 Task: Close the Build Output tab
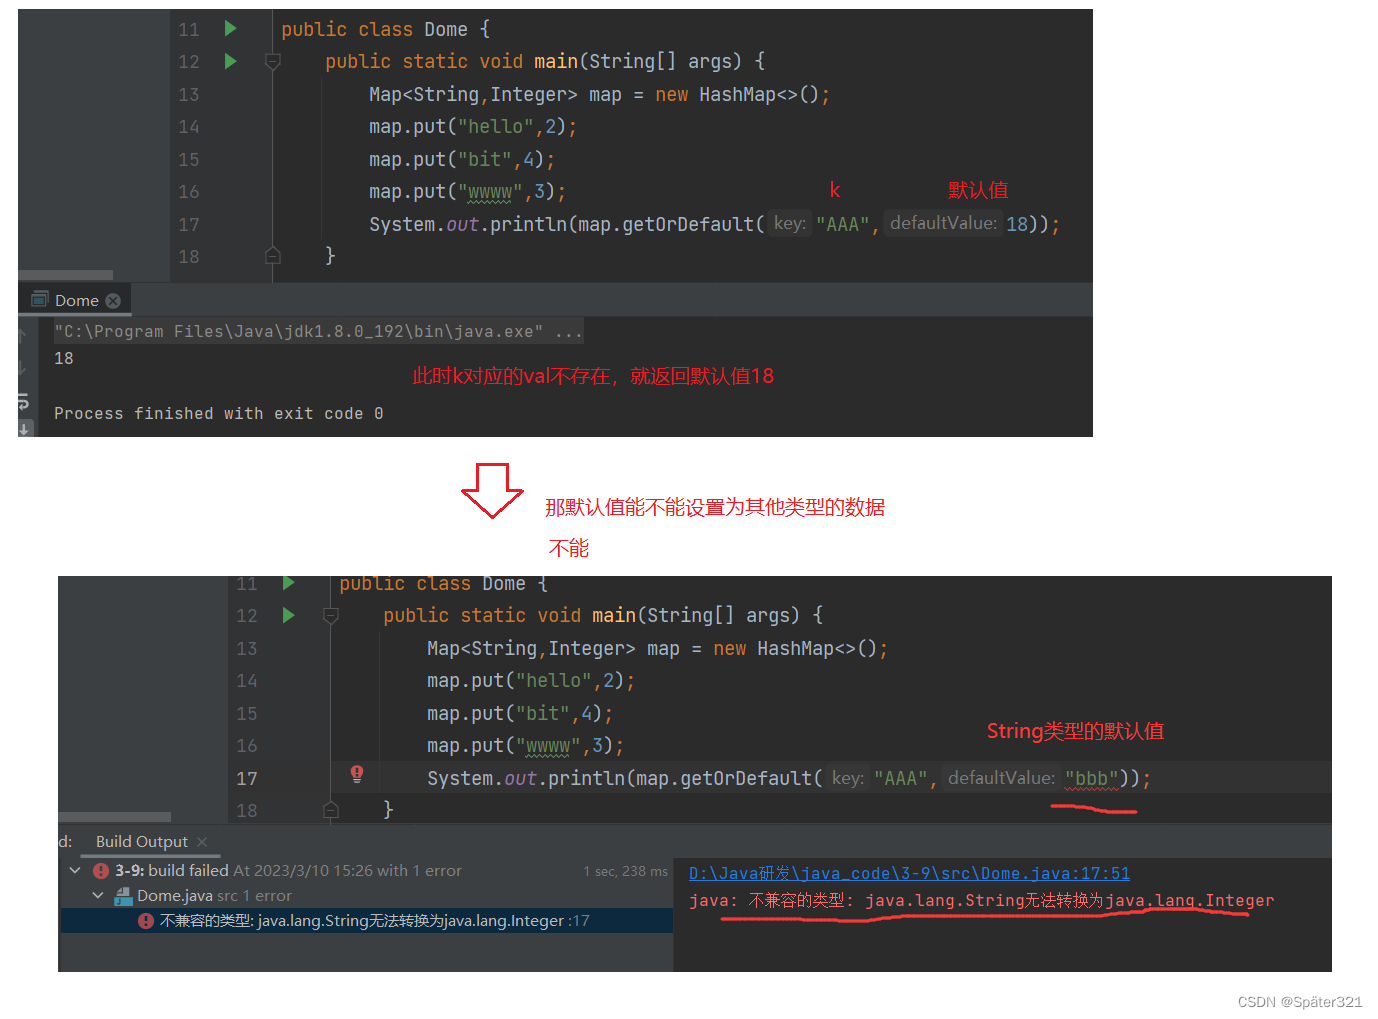pos(202,842)
